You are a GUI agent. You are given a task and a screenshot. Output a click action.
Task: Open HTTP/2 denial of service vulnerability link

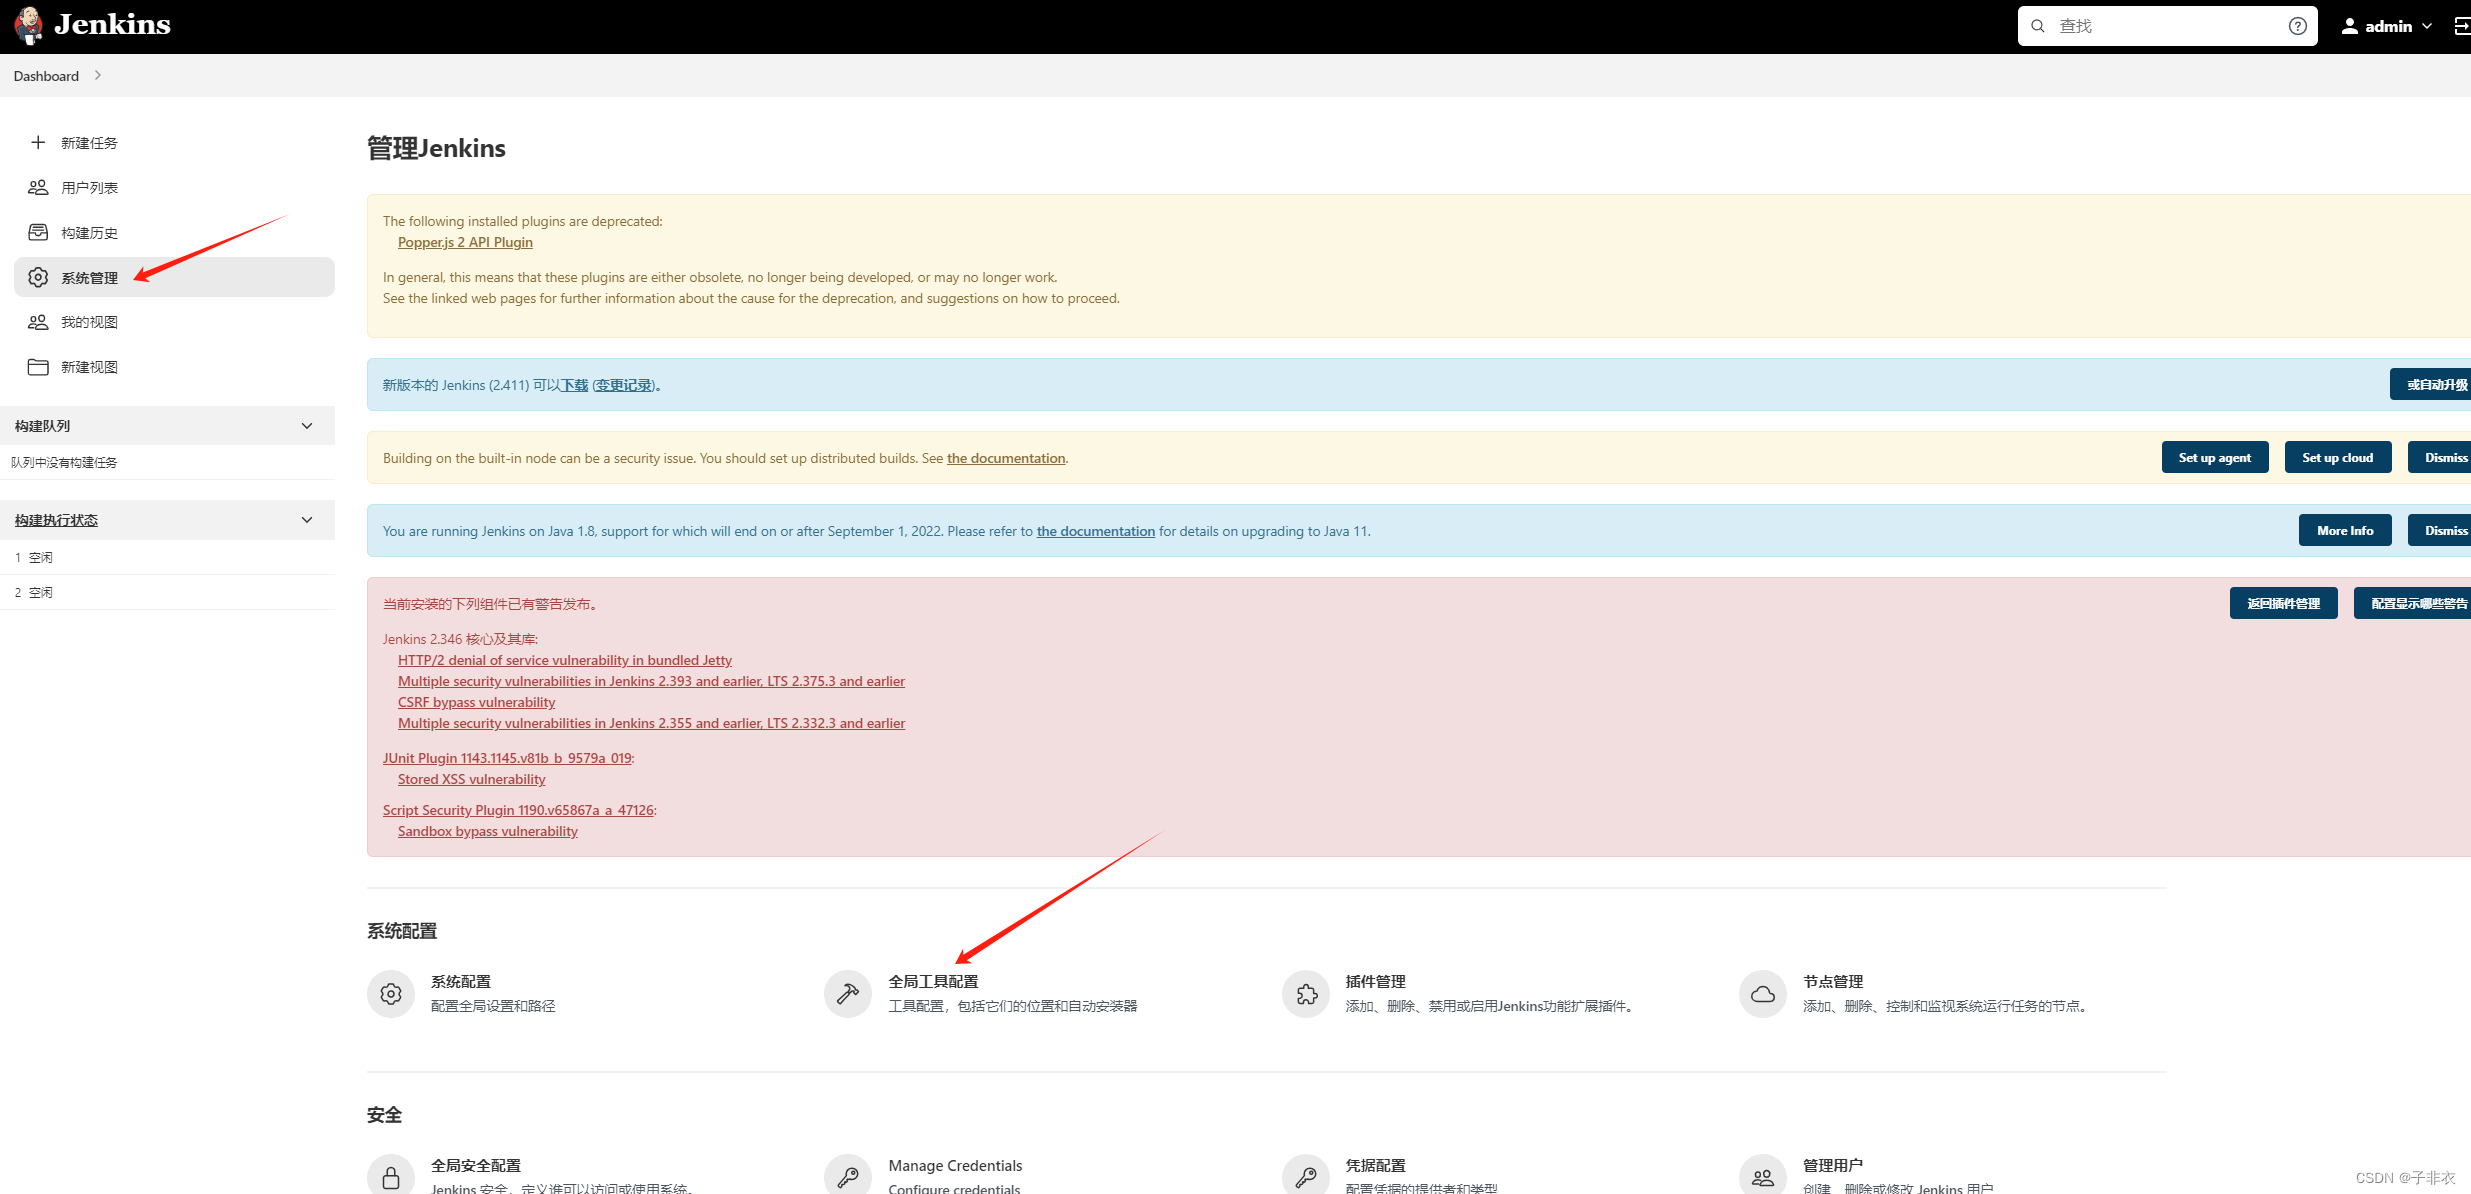(x=565, y=660)
